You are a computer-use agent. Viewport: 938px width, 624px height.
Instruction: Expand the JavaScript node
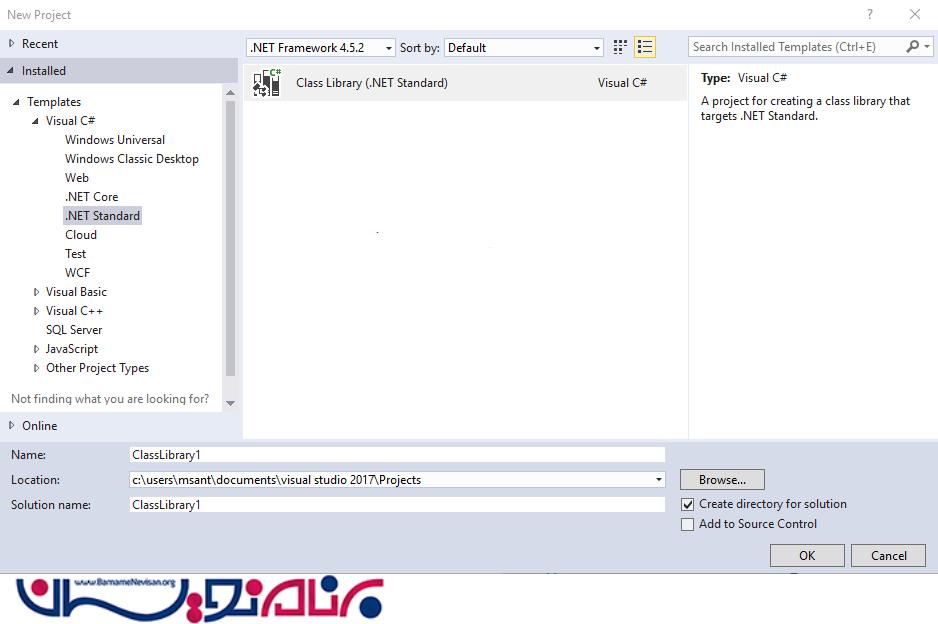[36, 349]
